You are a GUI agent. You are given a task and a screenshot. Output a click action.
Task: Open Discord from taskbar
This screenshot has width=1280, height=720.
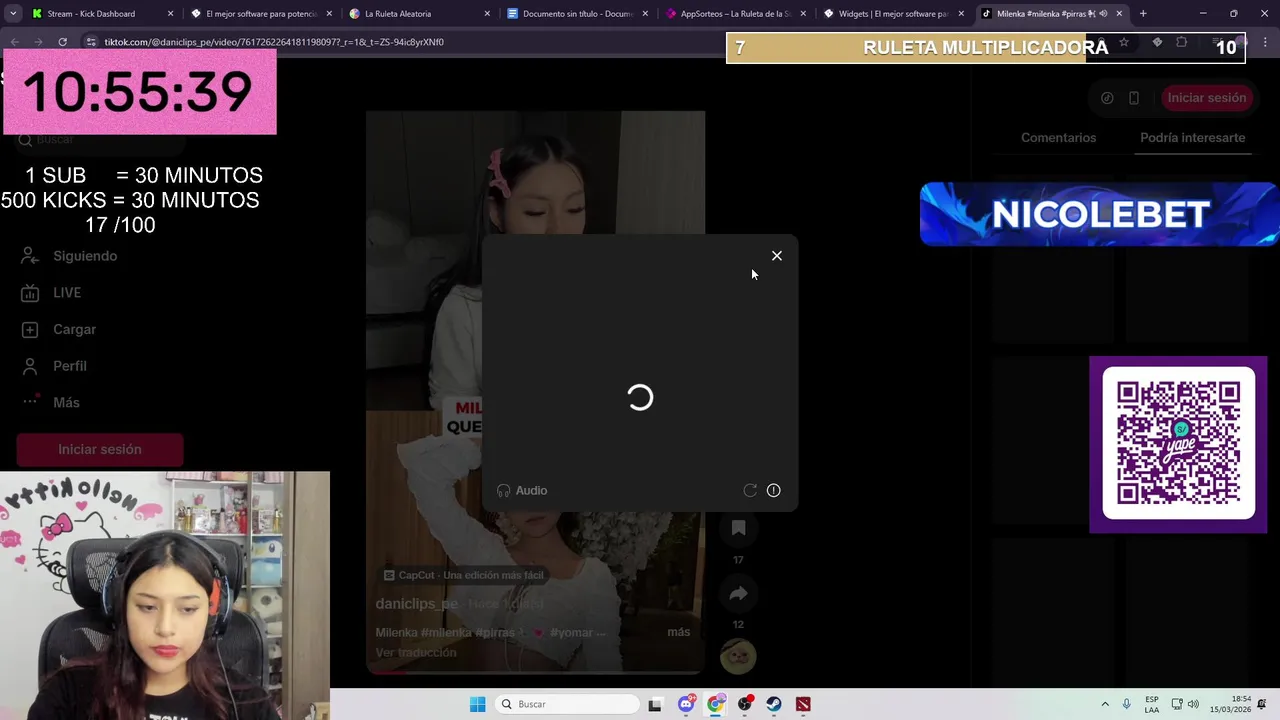(686, 704)
